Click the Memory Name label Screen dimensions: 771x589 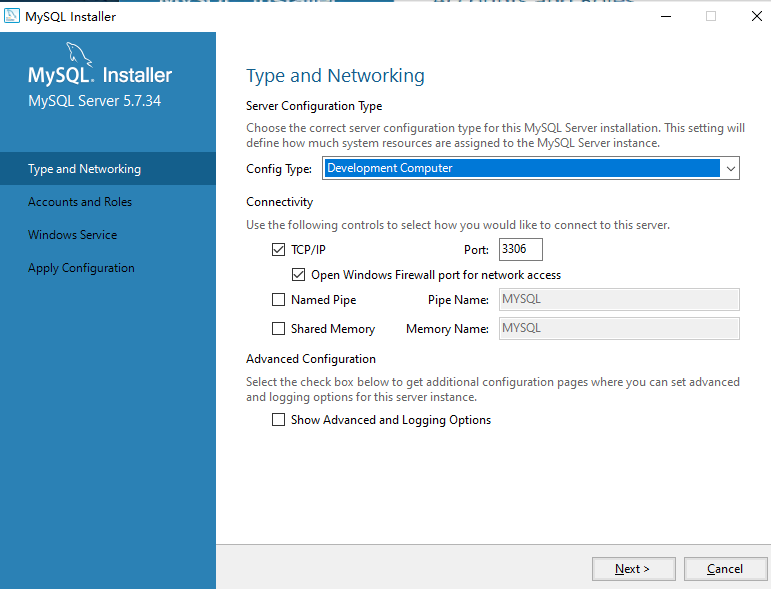click(x=447, y=329)
